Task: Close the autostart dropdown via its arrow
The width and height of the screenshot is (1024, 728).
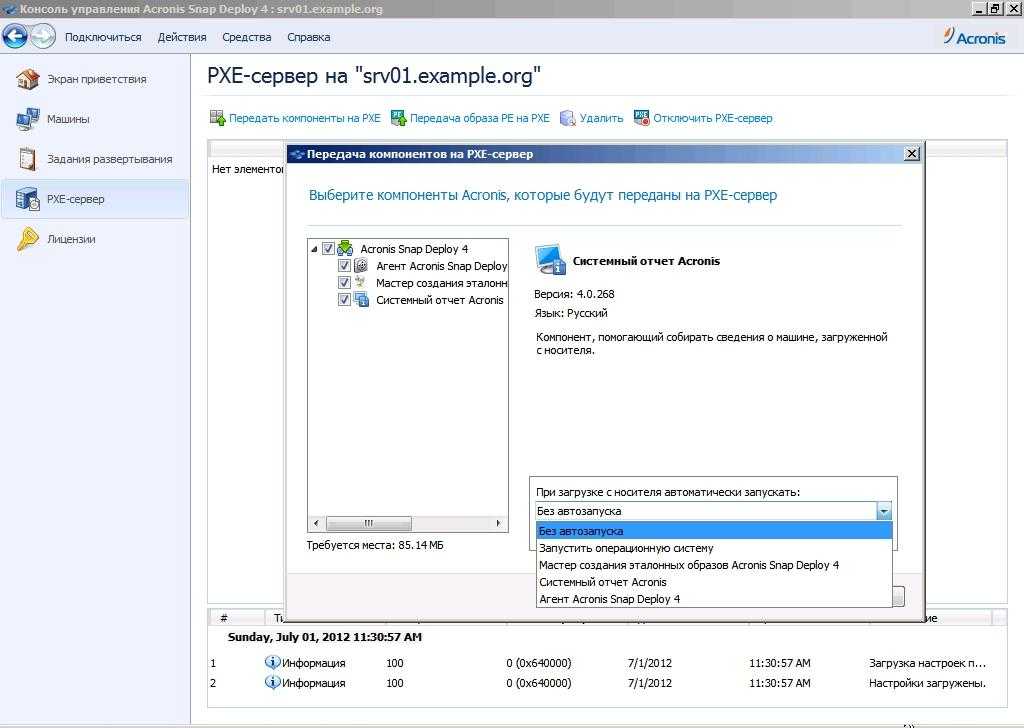Action: coord(884,511)
